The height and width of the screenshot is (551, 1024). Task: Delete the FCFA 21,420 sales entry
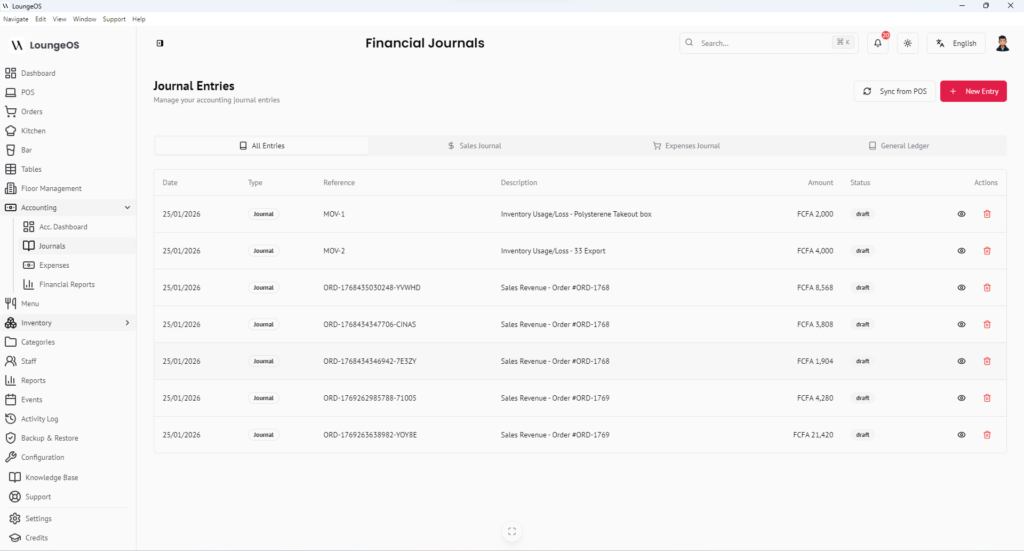tap(987, 435)
